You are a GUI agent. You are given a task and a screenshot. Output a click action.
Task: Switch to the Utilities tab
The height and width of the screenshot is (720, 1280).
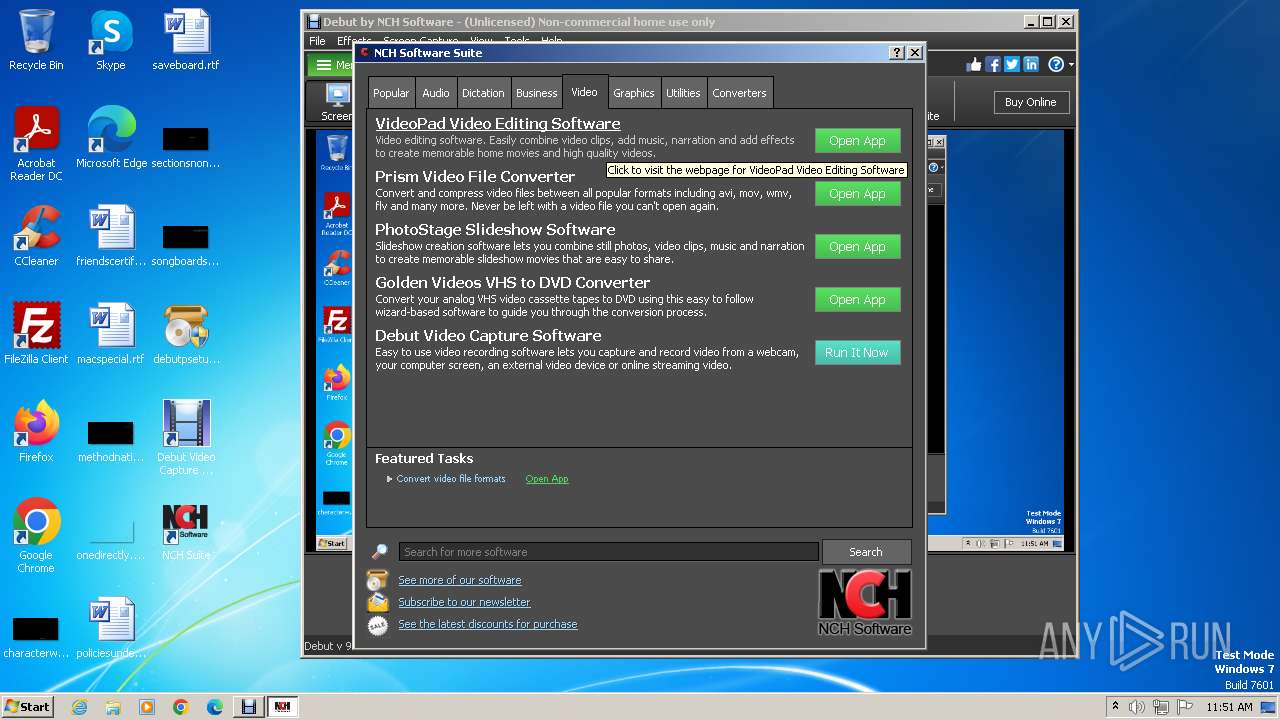[683, 93]
